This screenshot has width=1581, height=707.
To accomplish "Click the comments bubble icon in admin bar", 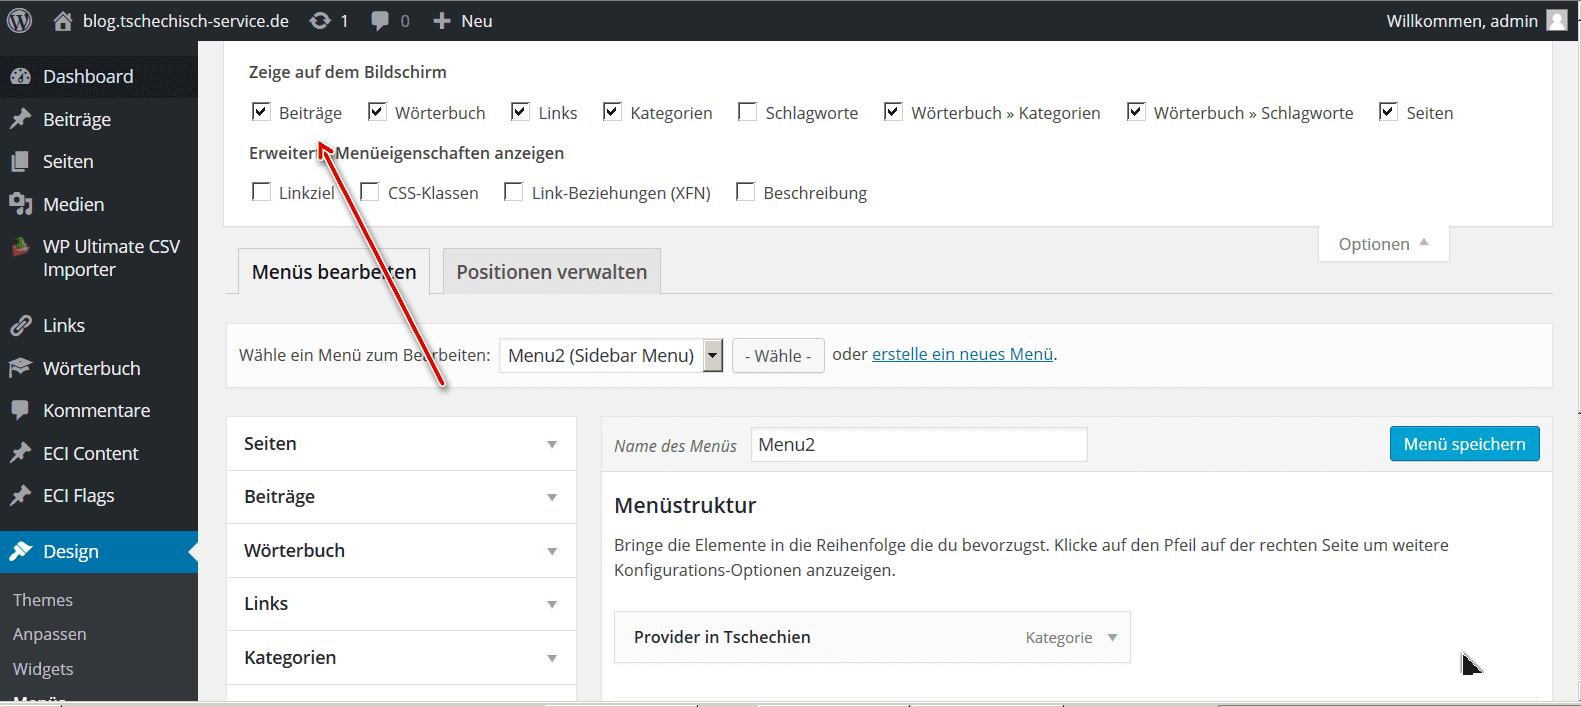I will coord(380,21).
